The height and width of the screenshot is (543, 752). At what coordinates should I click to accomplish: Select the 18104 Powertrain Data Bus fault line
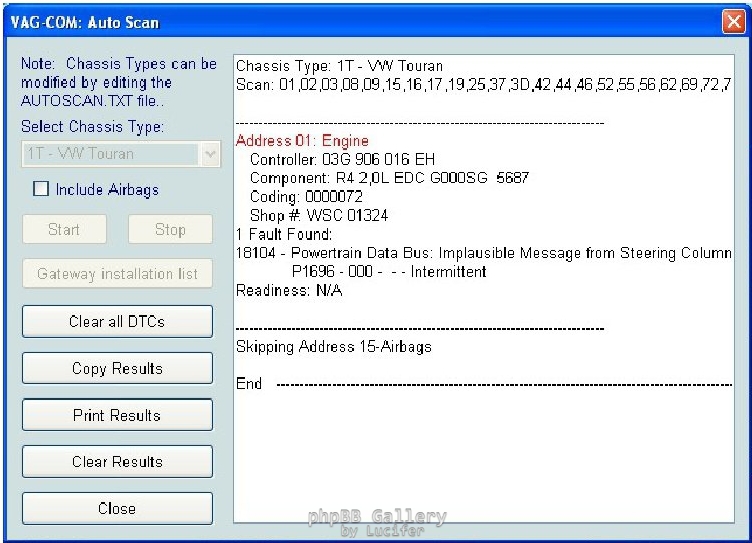point(484,254)
